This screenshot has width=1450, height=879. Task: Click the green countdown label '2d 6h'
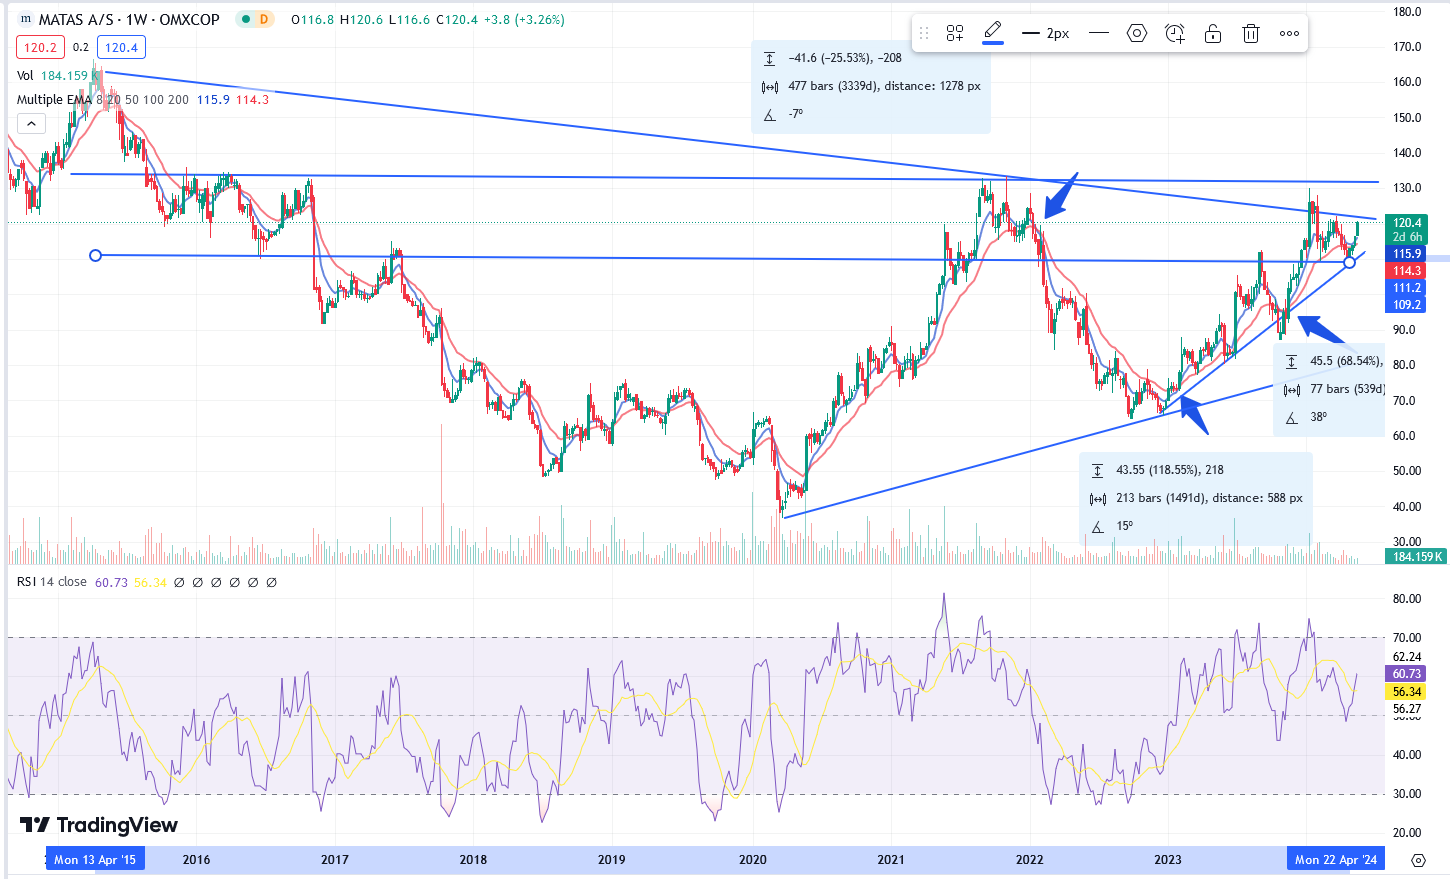pos(1407,237)
